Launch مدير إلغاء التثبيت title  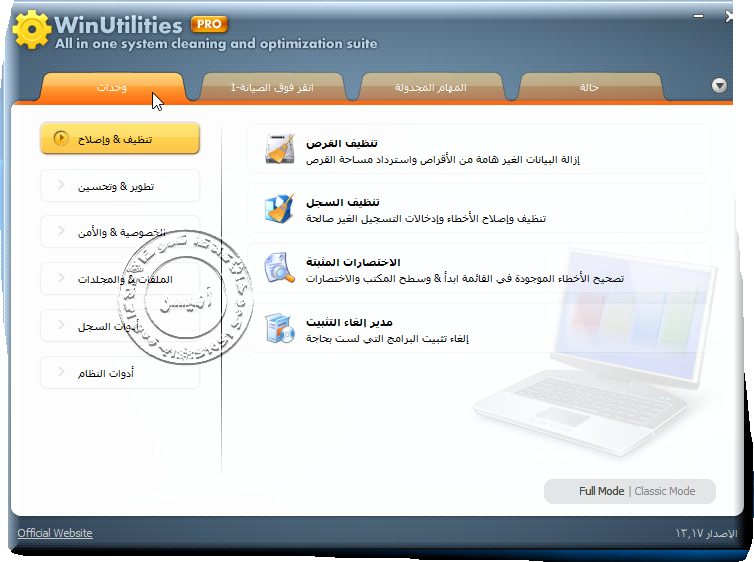350,322
